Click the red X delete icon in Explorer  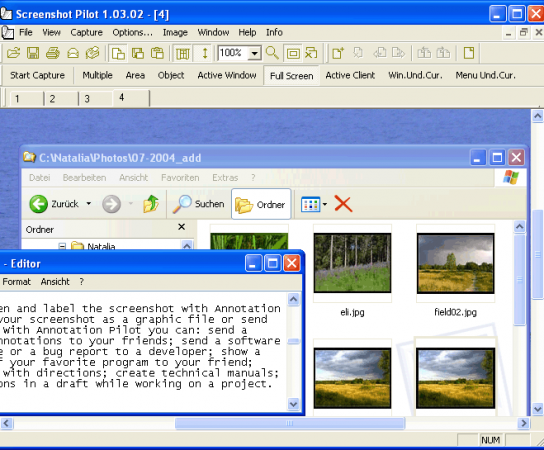[343, 204]
